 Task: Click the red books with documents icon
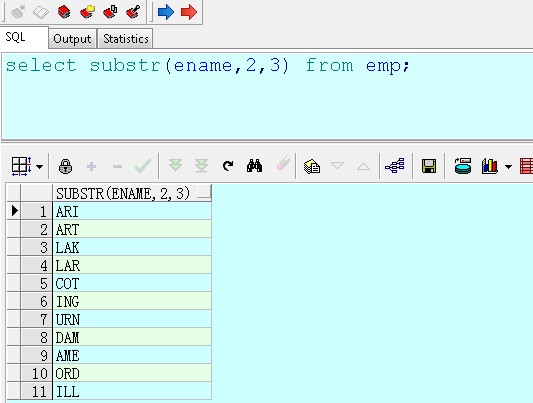click(110, 12)
